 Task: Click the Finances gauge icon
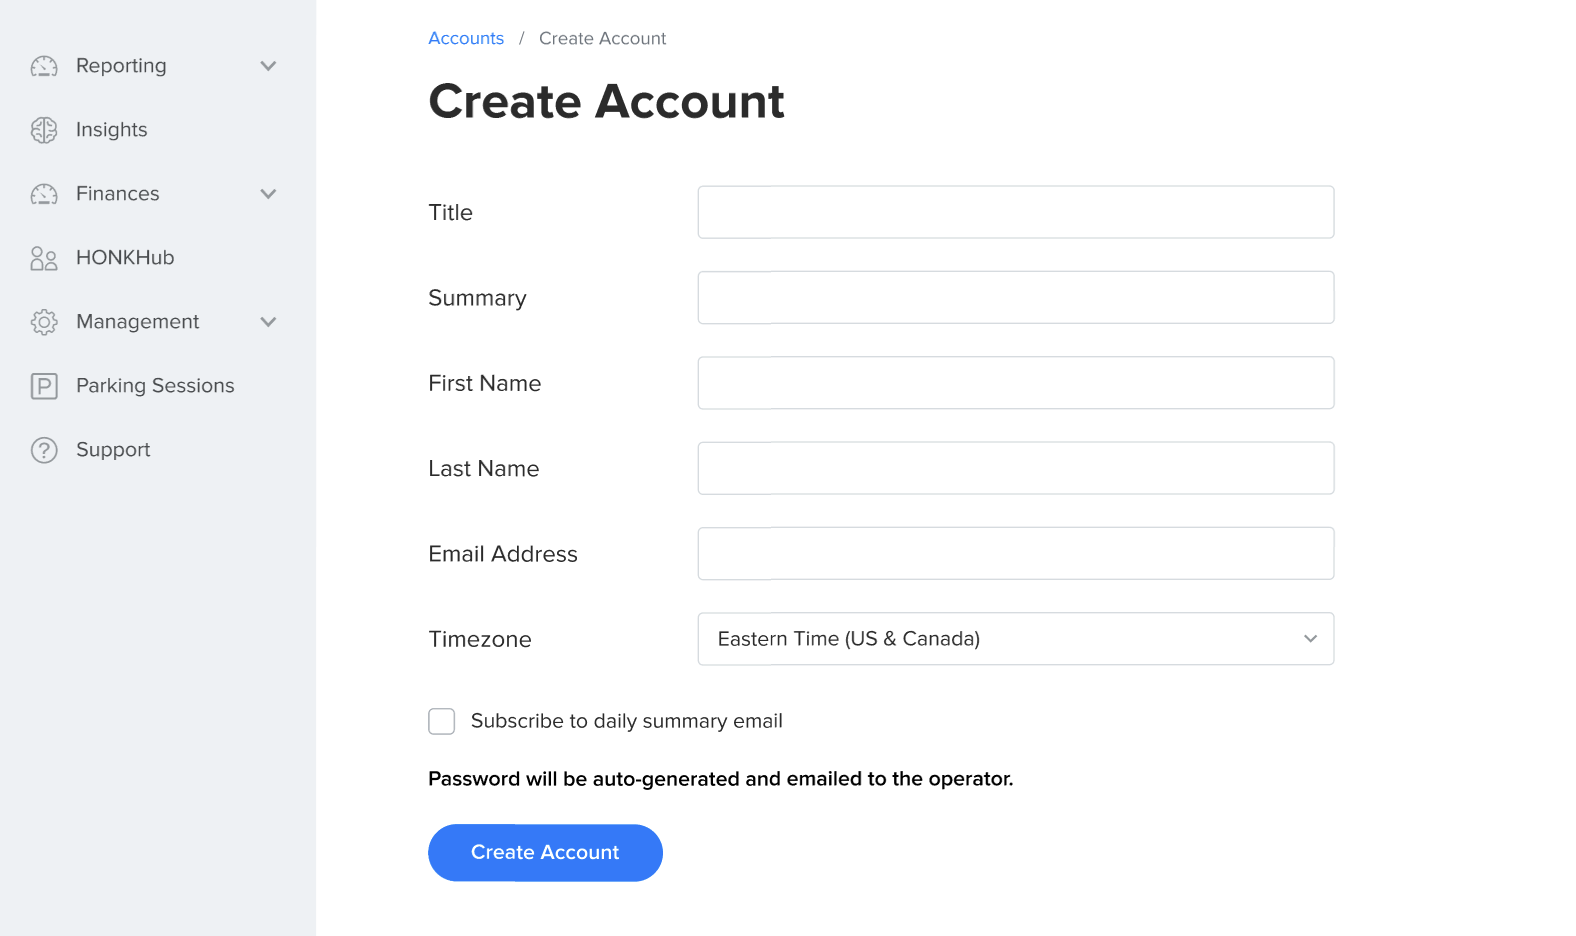[44, 194]
